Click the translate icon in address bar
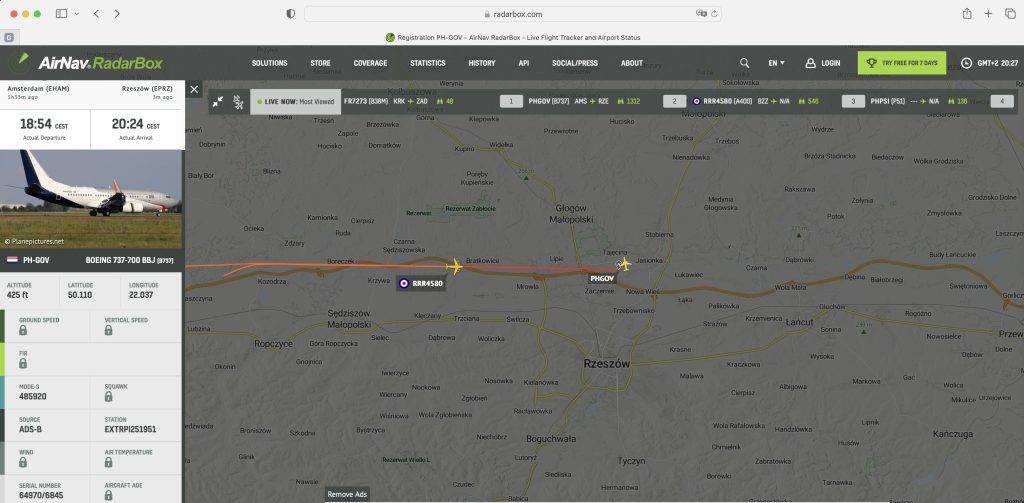Viewport: 1024px width, 503px height. (701, 14)
